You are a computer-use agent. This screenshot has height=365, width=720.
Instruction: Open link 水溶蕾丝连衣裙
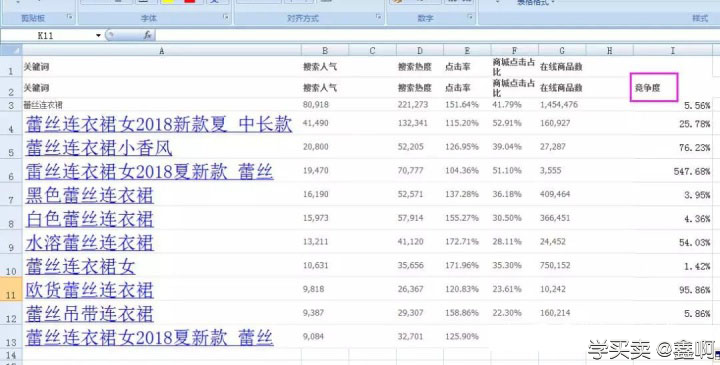click(x=89, y=242)
